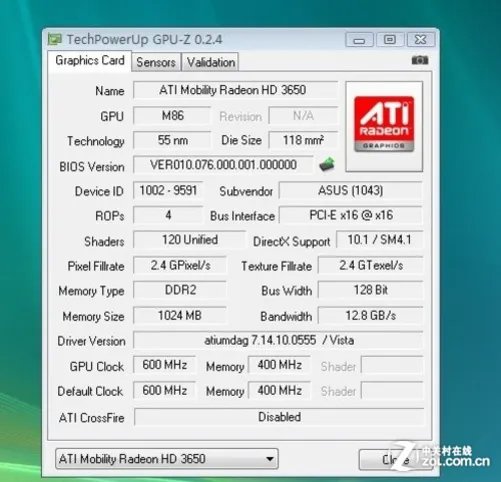The image size is (501, 482).
Task: Click the Pixel Fillrate field 2.4 GPixel/s
Action: [180, 265]
